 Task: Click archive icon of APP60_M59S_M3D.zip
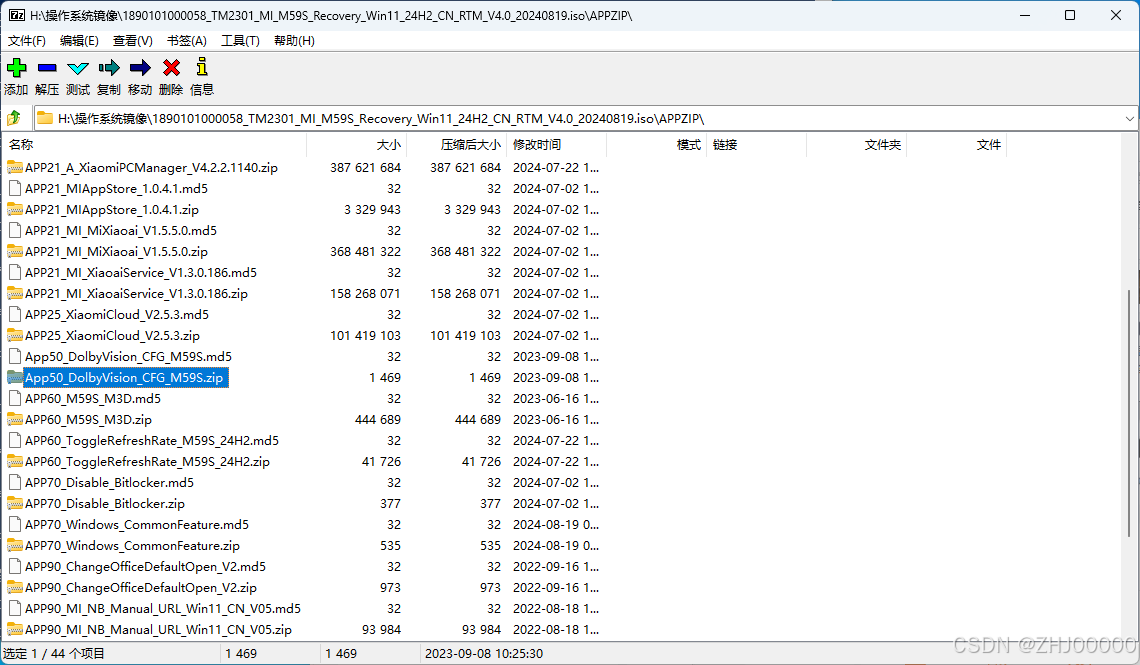click(15, 419)
